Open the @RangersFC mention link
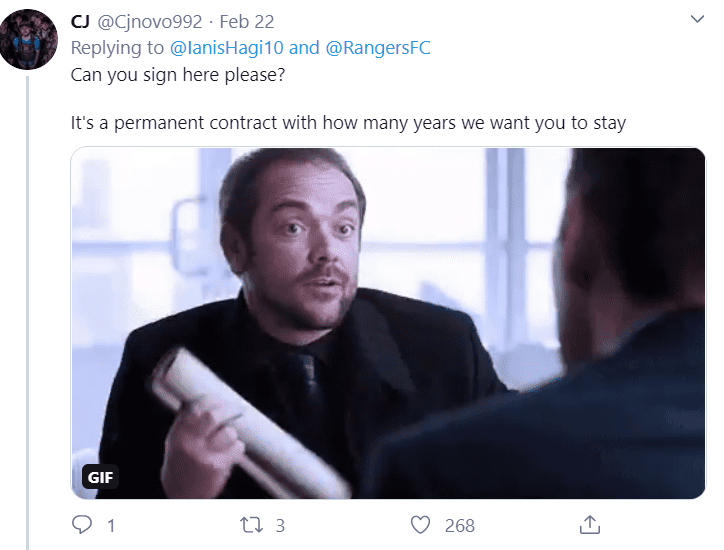The image size is (724, 550). [x=378, y=48]
